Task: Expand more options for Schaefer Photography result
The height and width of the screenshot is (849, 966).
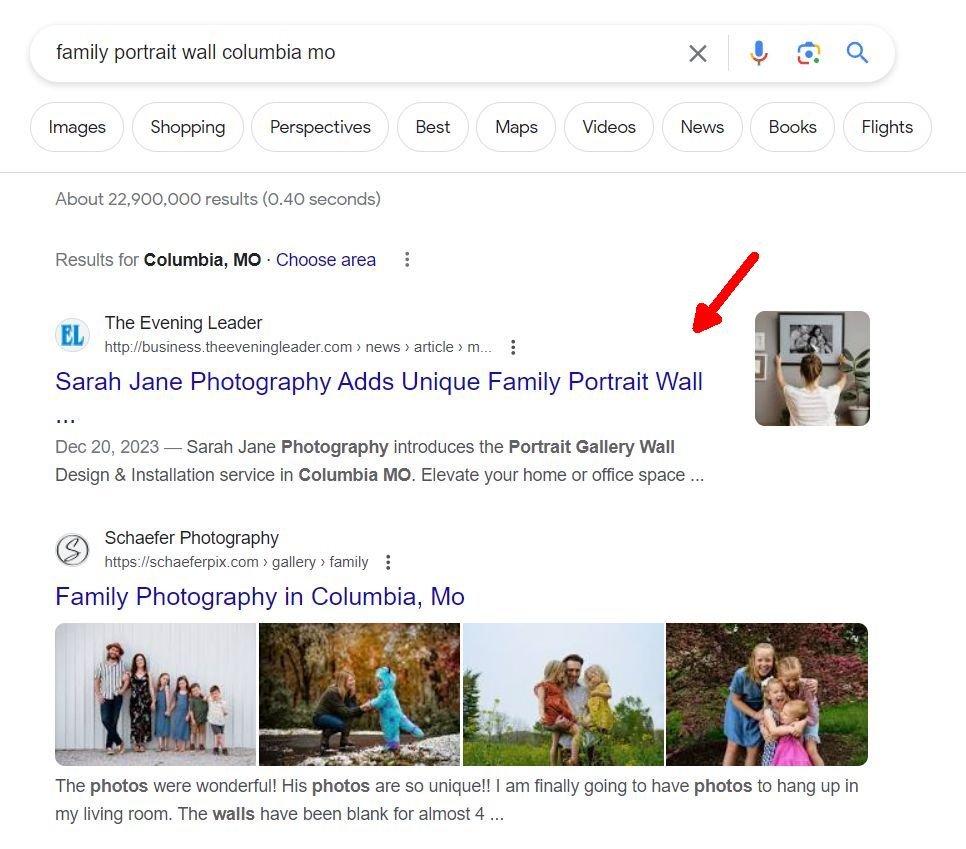Action: pos(388,563)
